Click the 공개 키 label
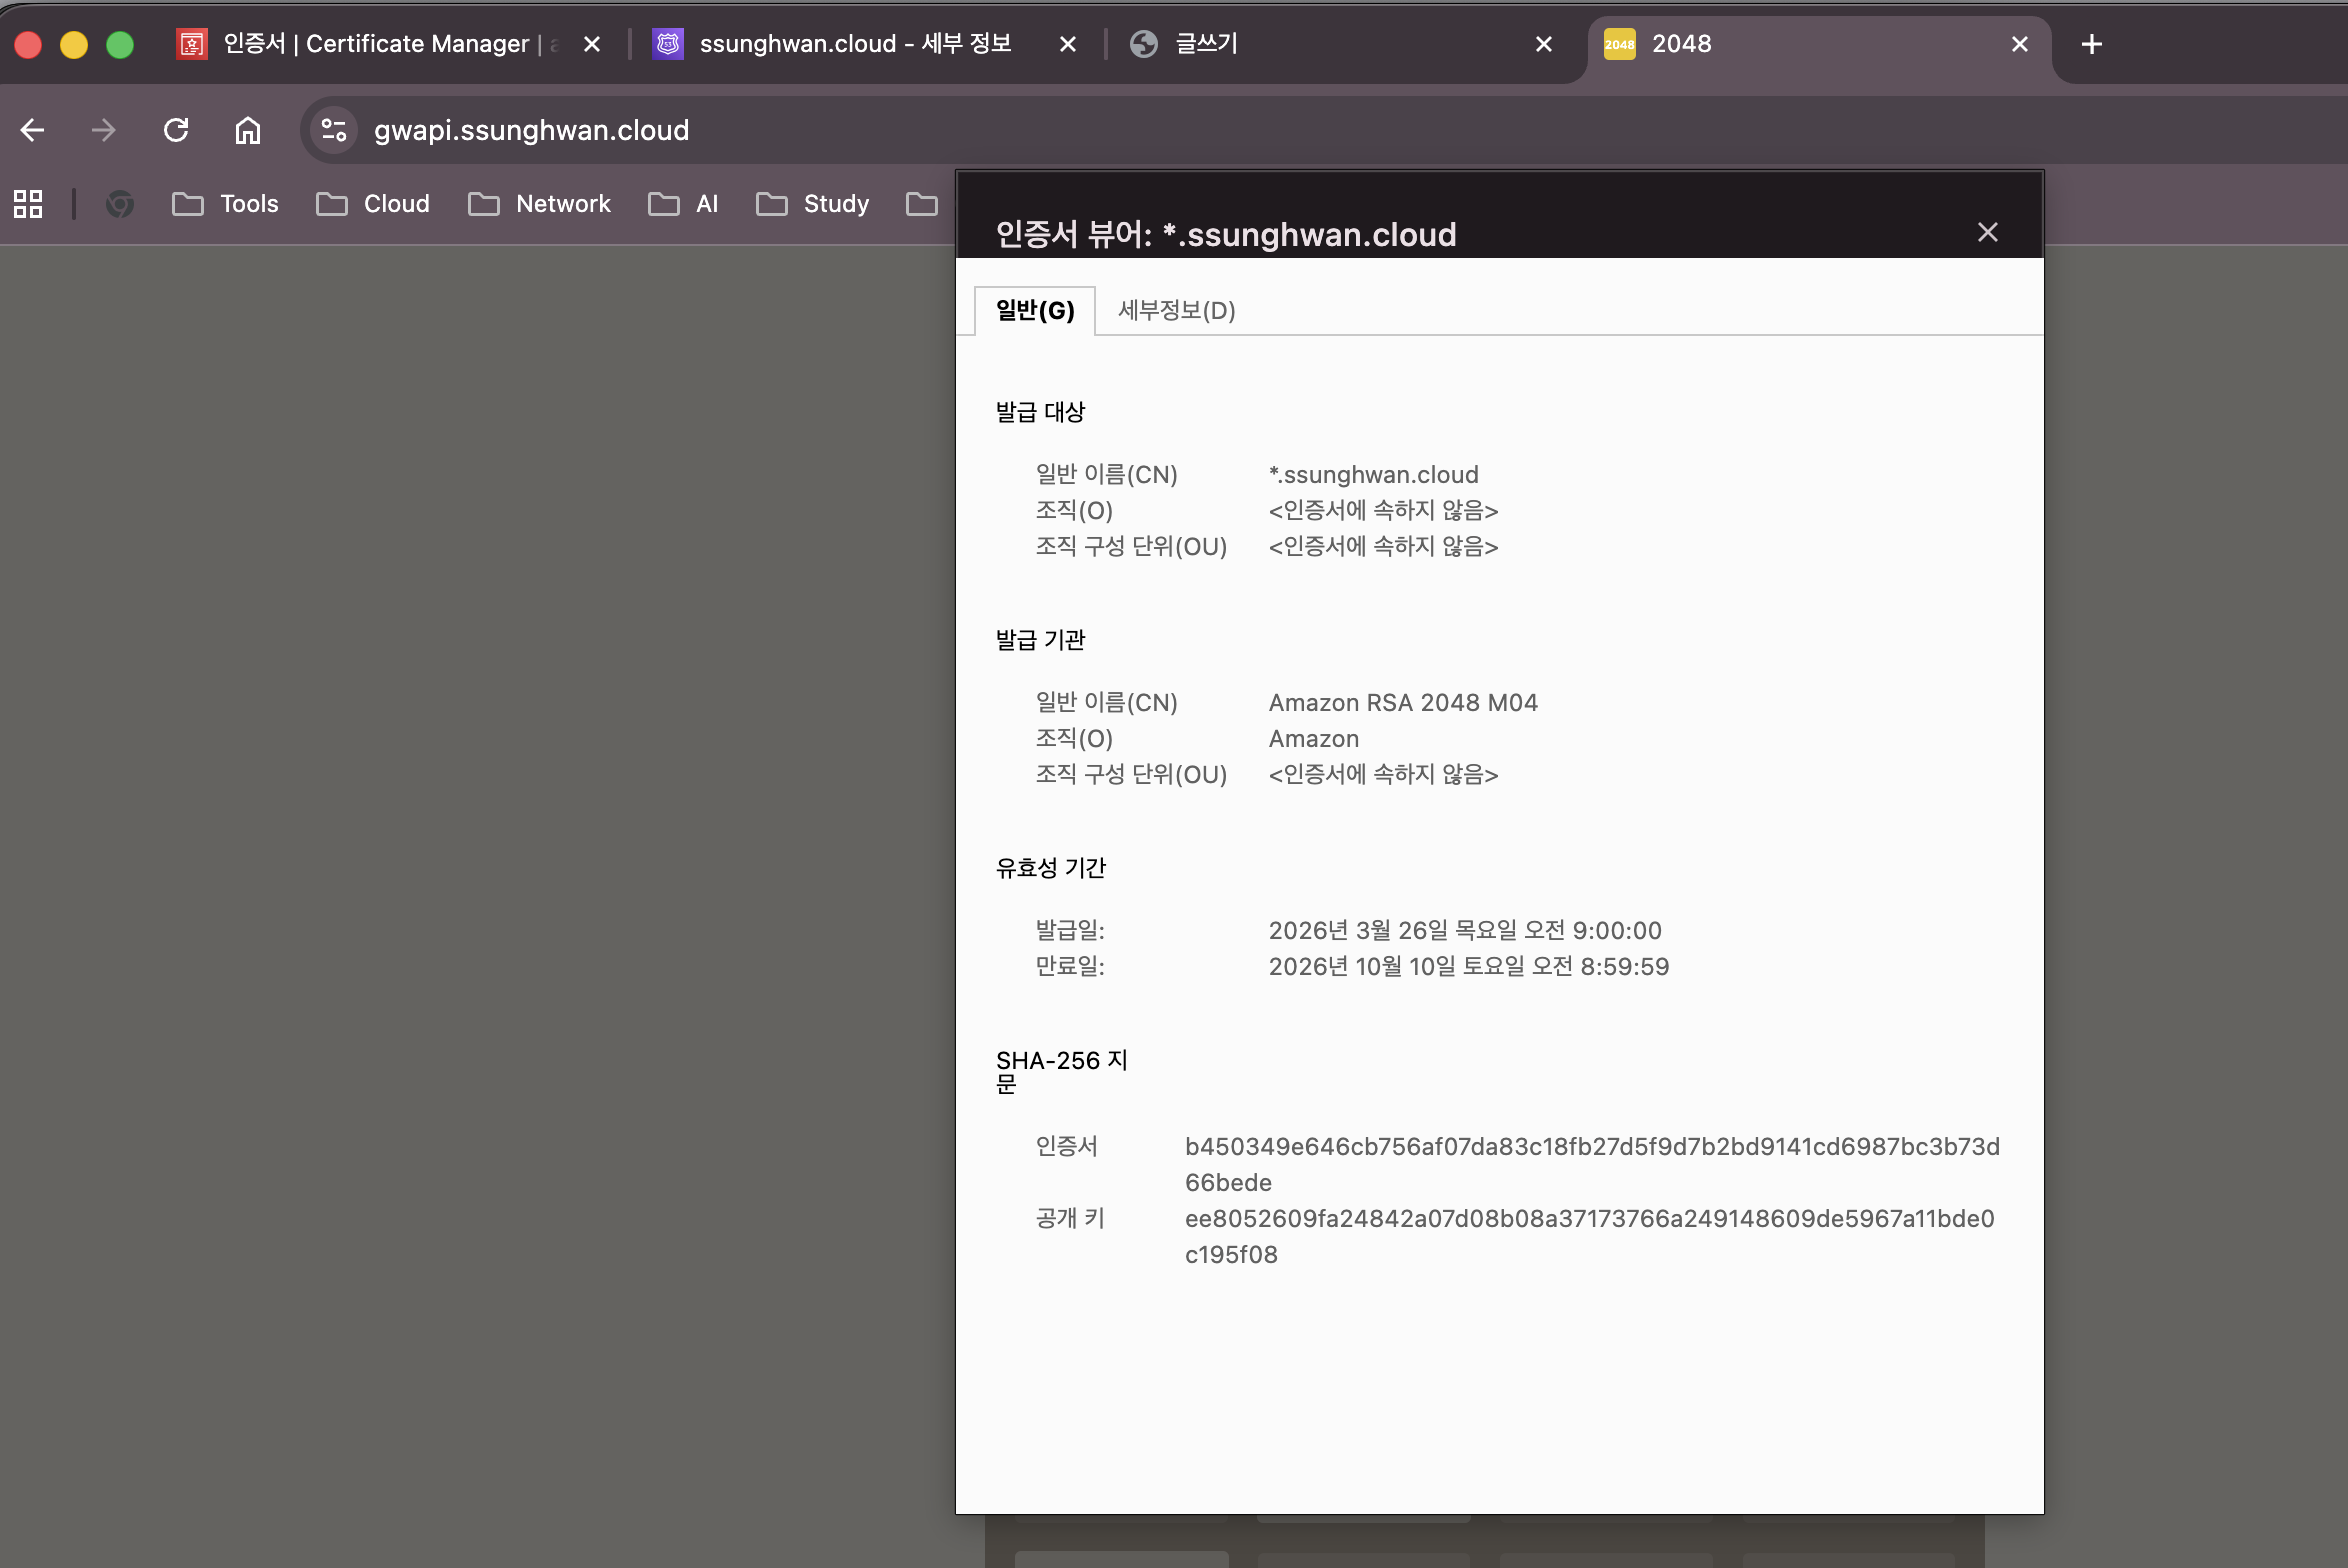The image size is (2348, 1568). [1070, 1219]
